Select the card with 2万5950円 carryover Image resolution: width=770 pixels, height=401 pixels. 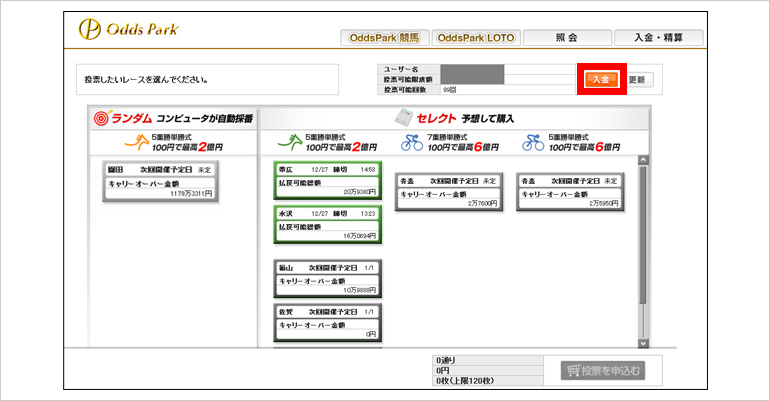570,192
